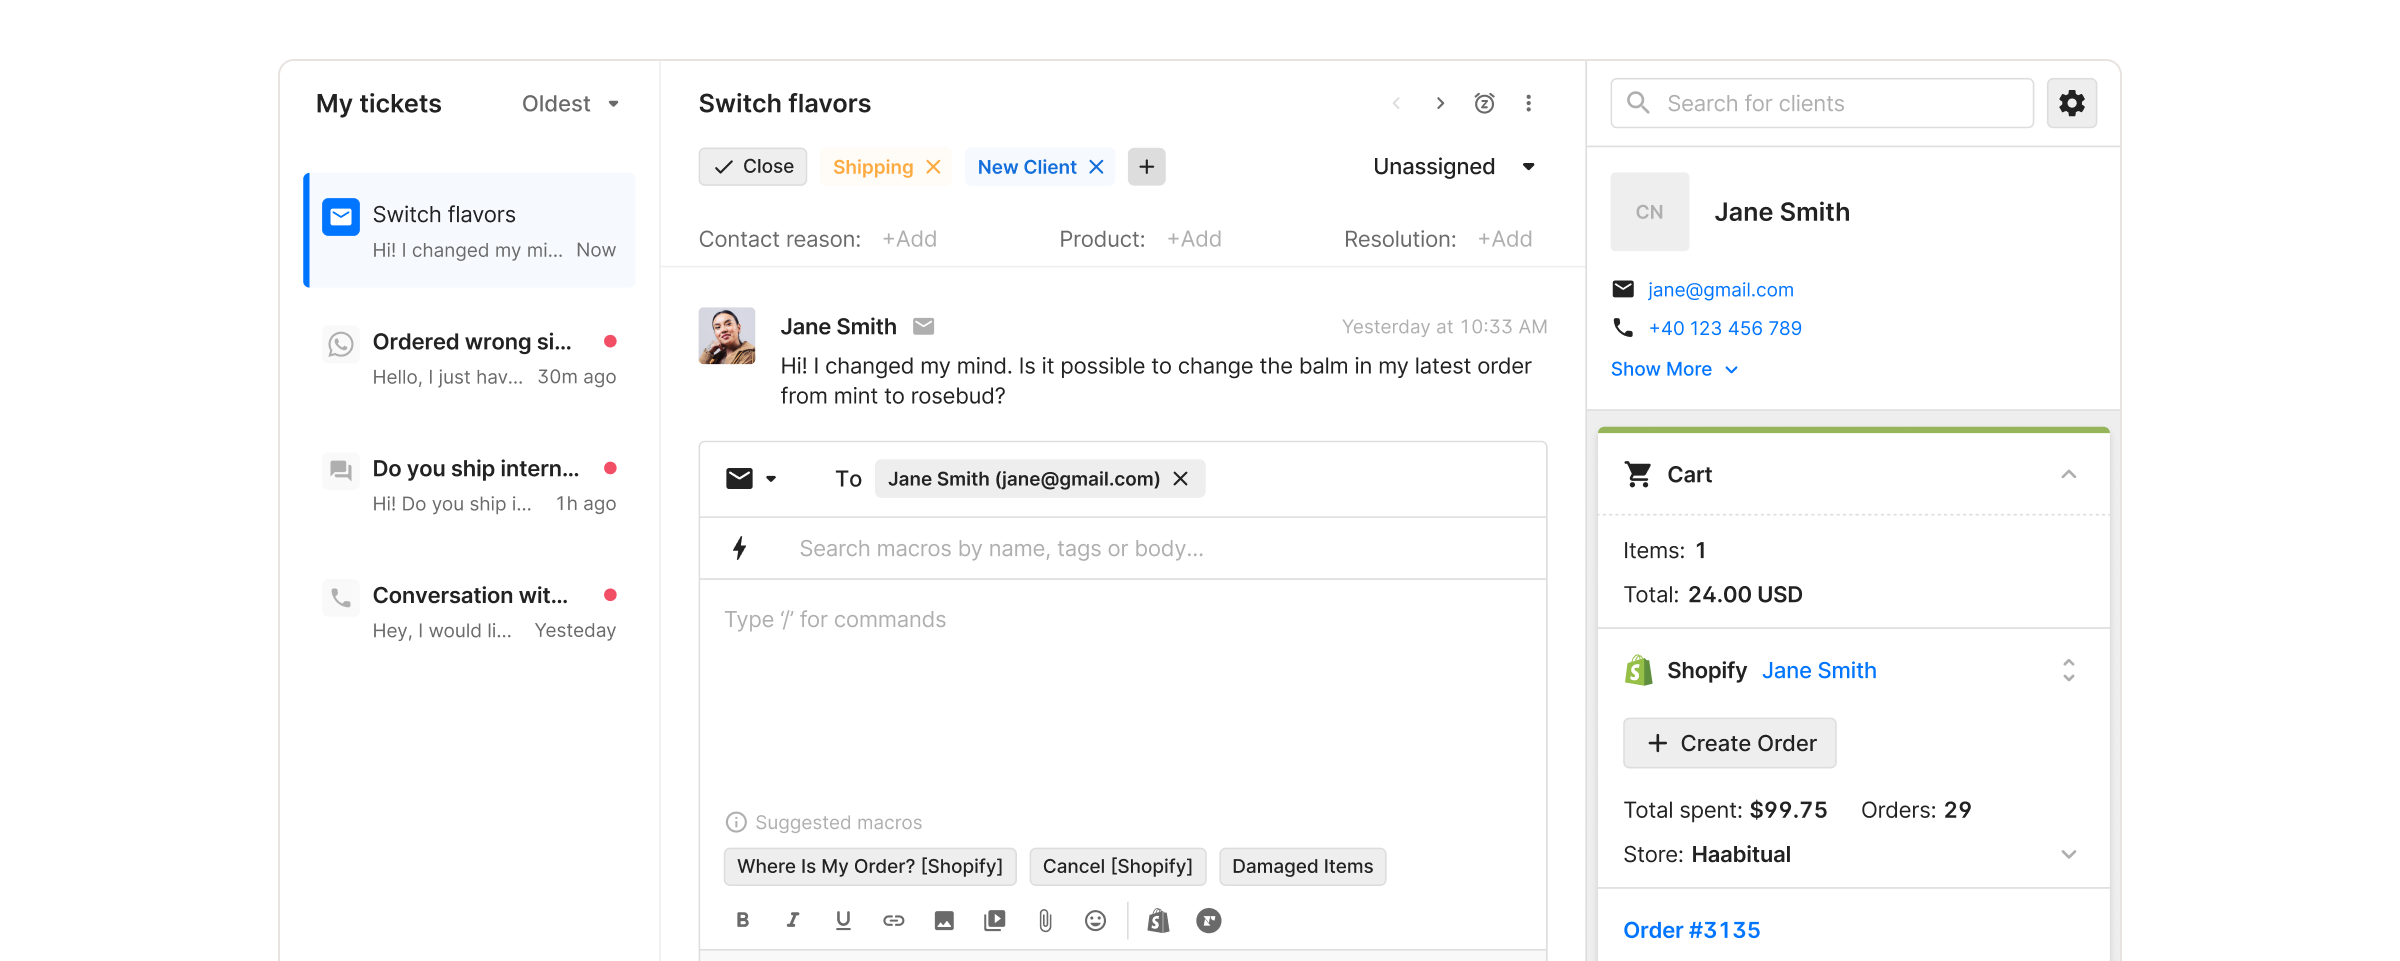Go to the previous ticket arrow
The height and width of the screenshot is (961, 2400).
[x=1396, y=103]
